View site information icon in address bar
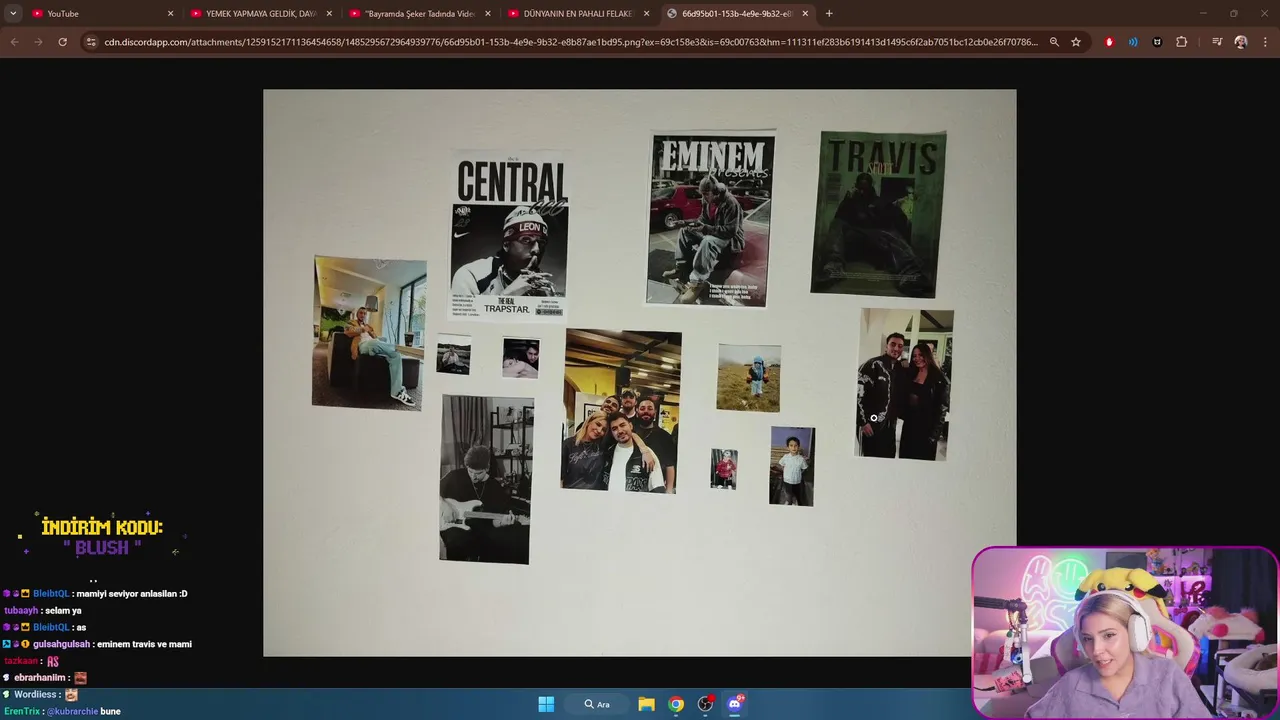 [91, 42]
